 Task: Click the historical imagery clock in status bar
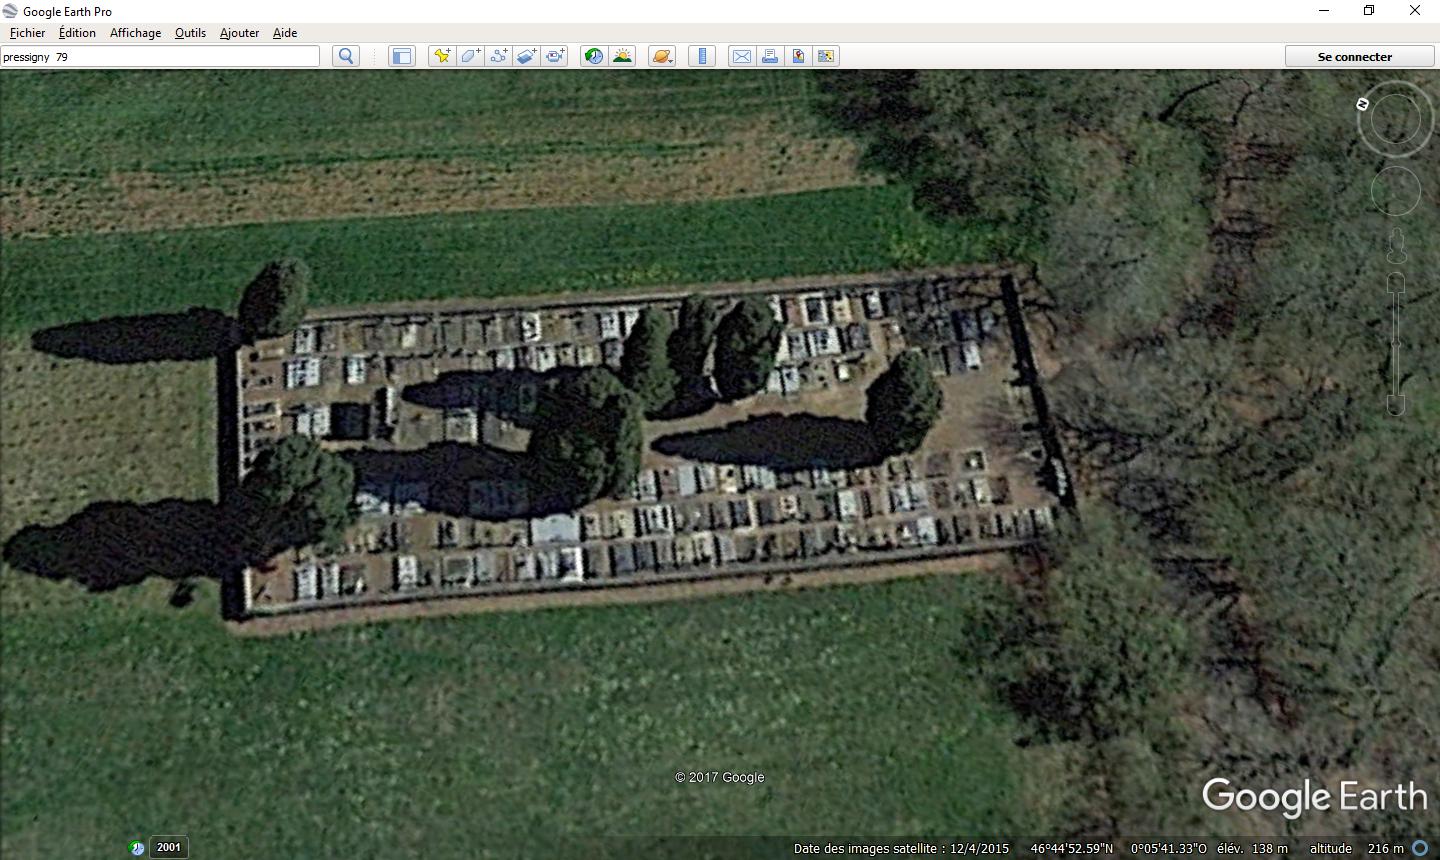click(x=137, y=848)
